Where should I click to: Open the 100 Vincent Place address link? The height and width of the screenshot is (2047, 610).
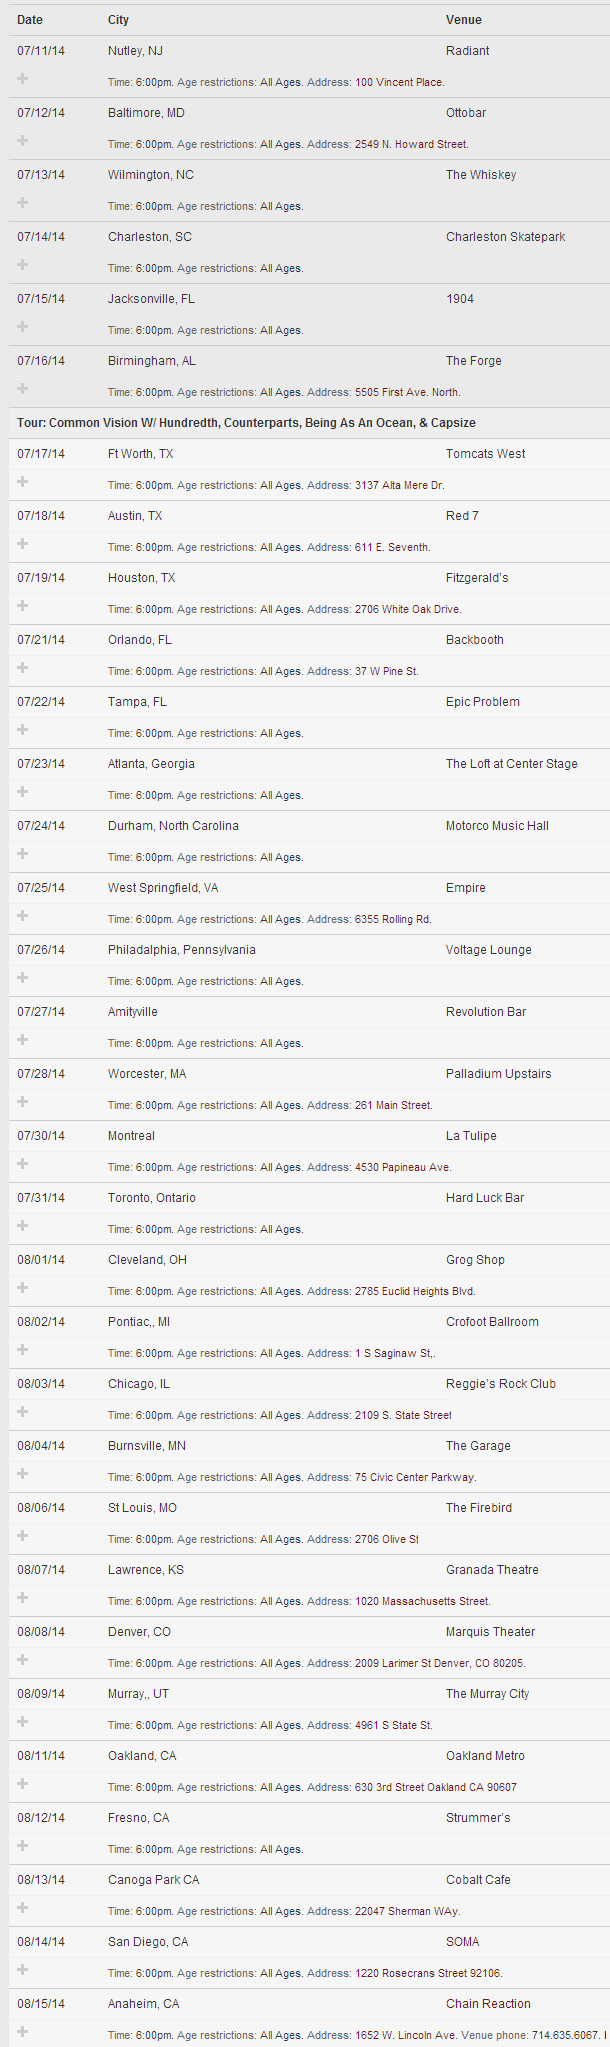[x=399, y=82]
